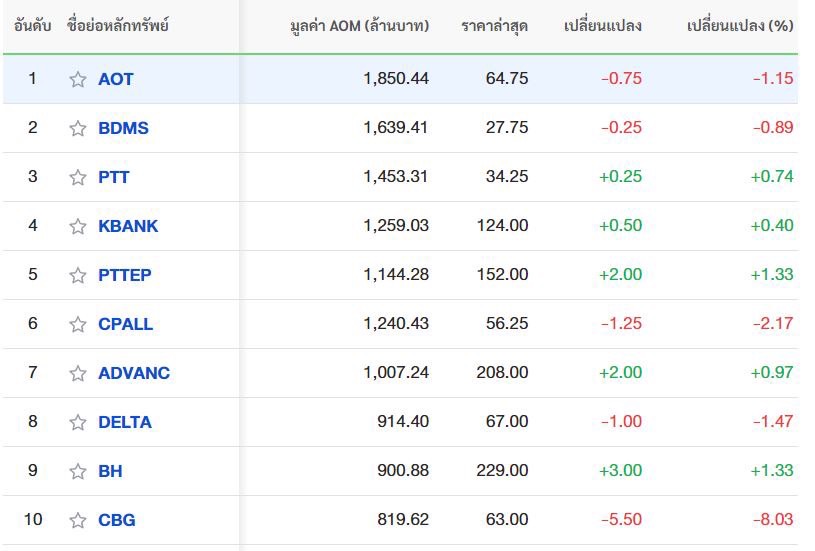The width and height of the screenshot is (815, 551).
Task: Click the เปลี่ยนแปลง (%) column header
Action: click(x=740, y=25)
